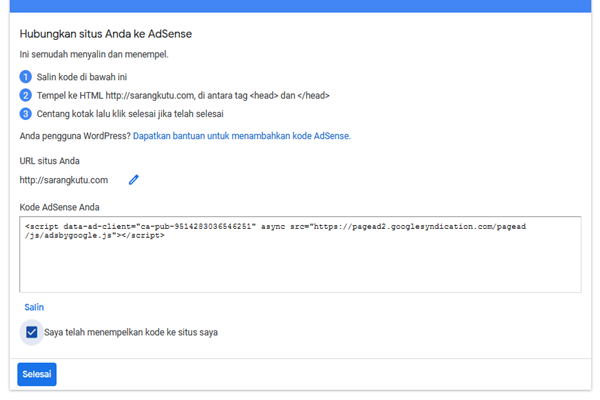Viewport: 600px width, 400px height.
Task: Click 'Hubungkan situs Anda ke AdSense' heading
Action: click(106, 34)
